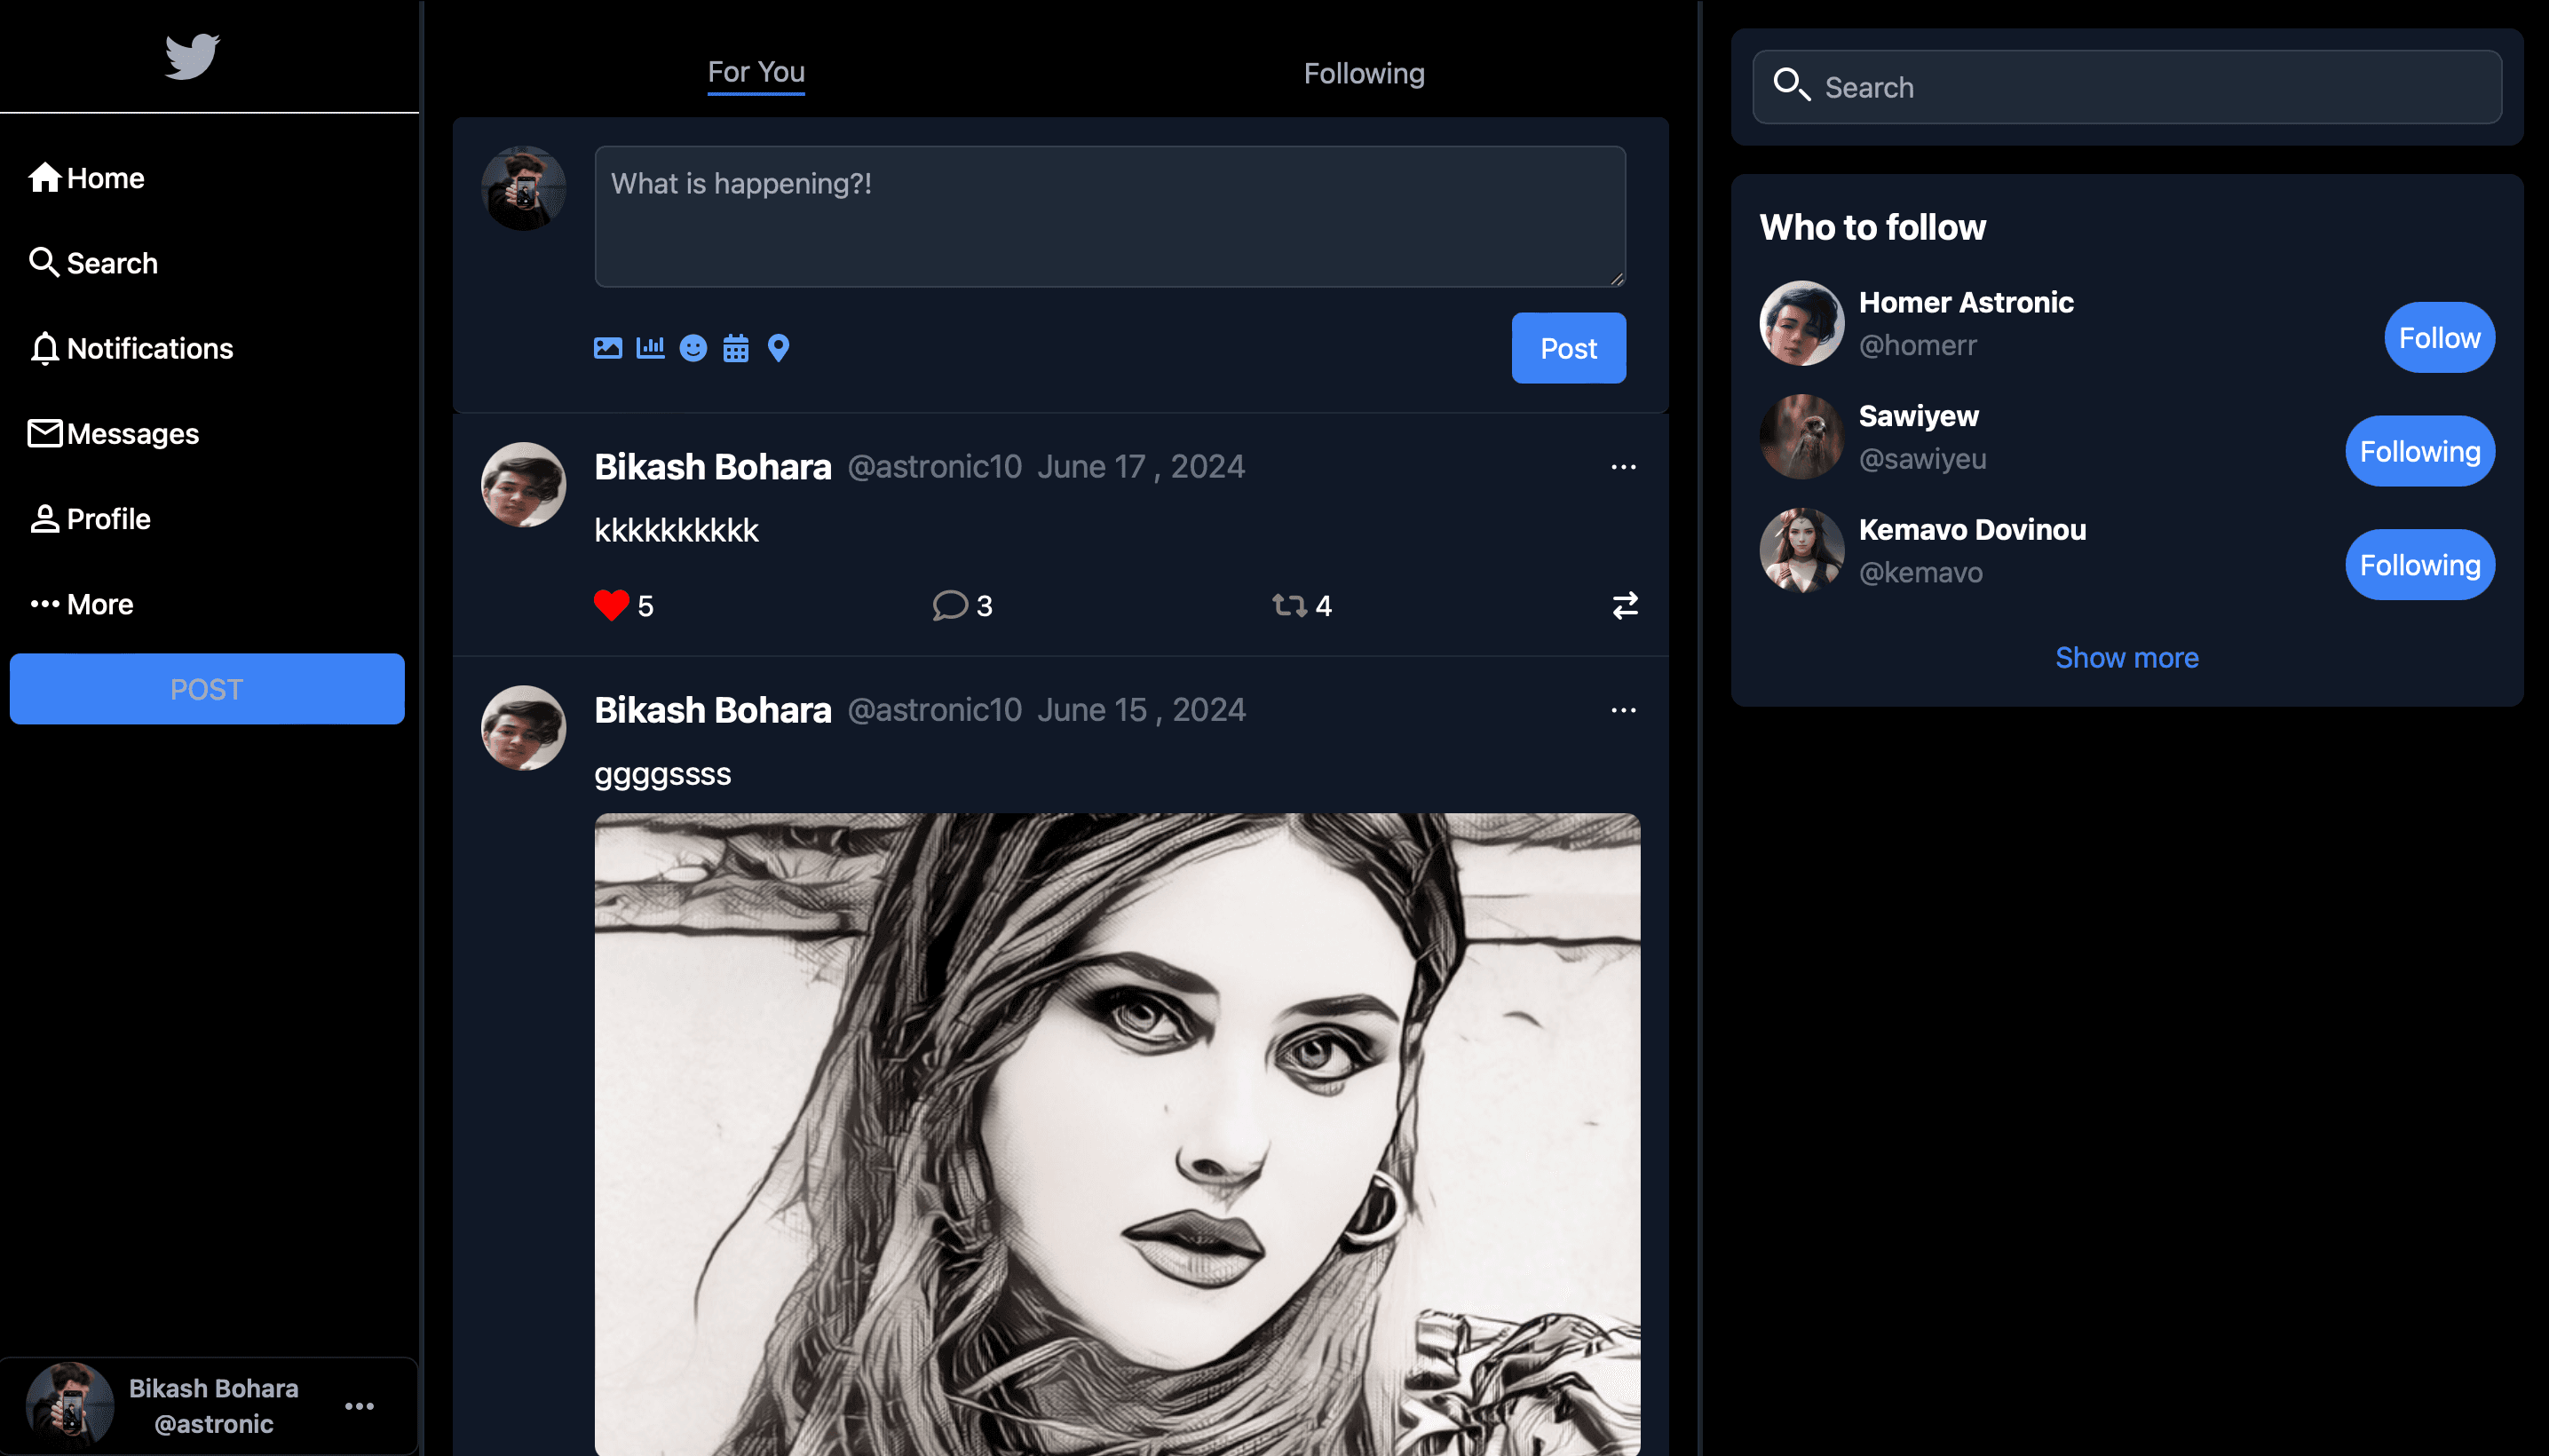Click the What is happening text area

click(x=1109, y=216)
